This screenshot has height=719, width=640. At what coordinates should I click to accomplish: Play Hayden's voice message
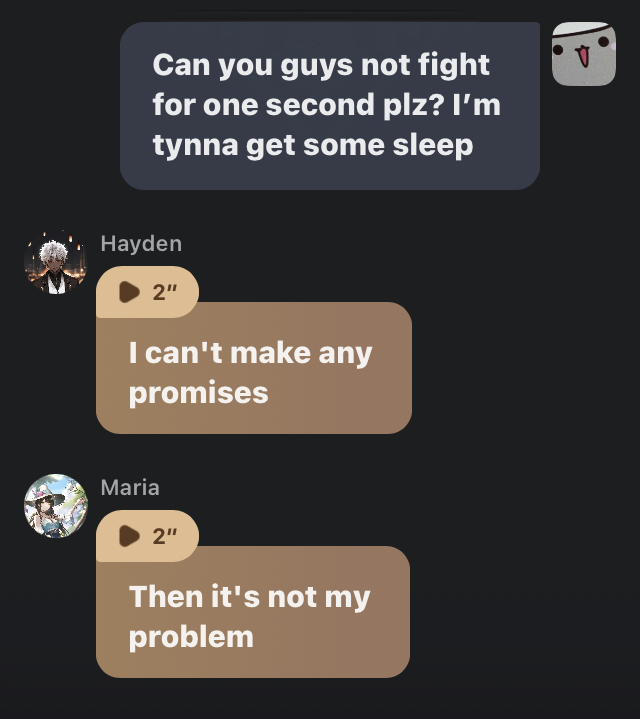(x=129, y=292)
